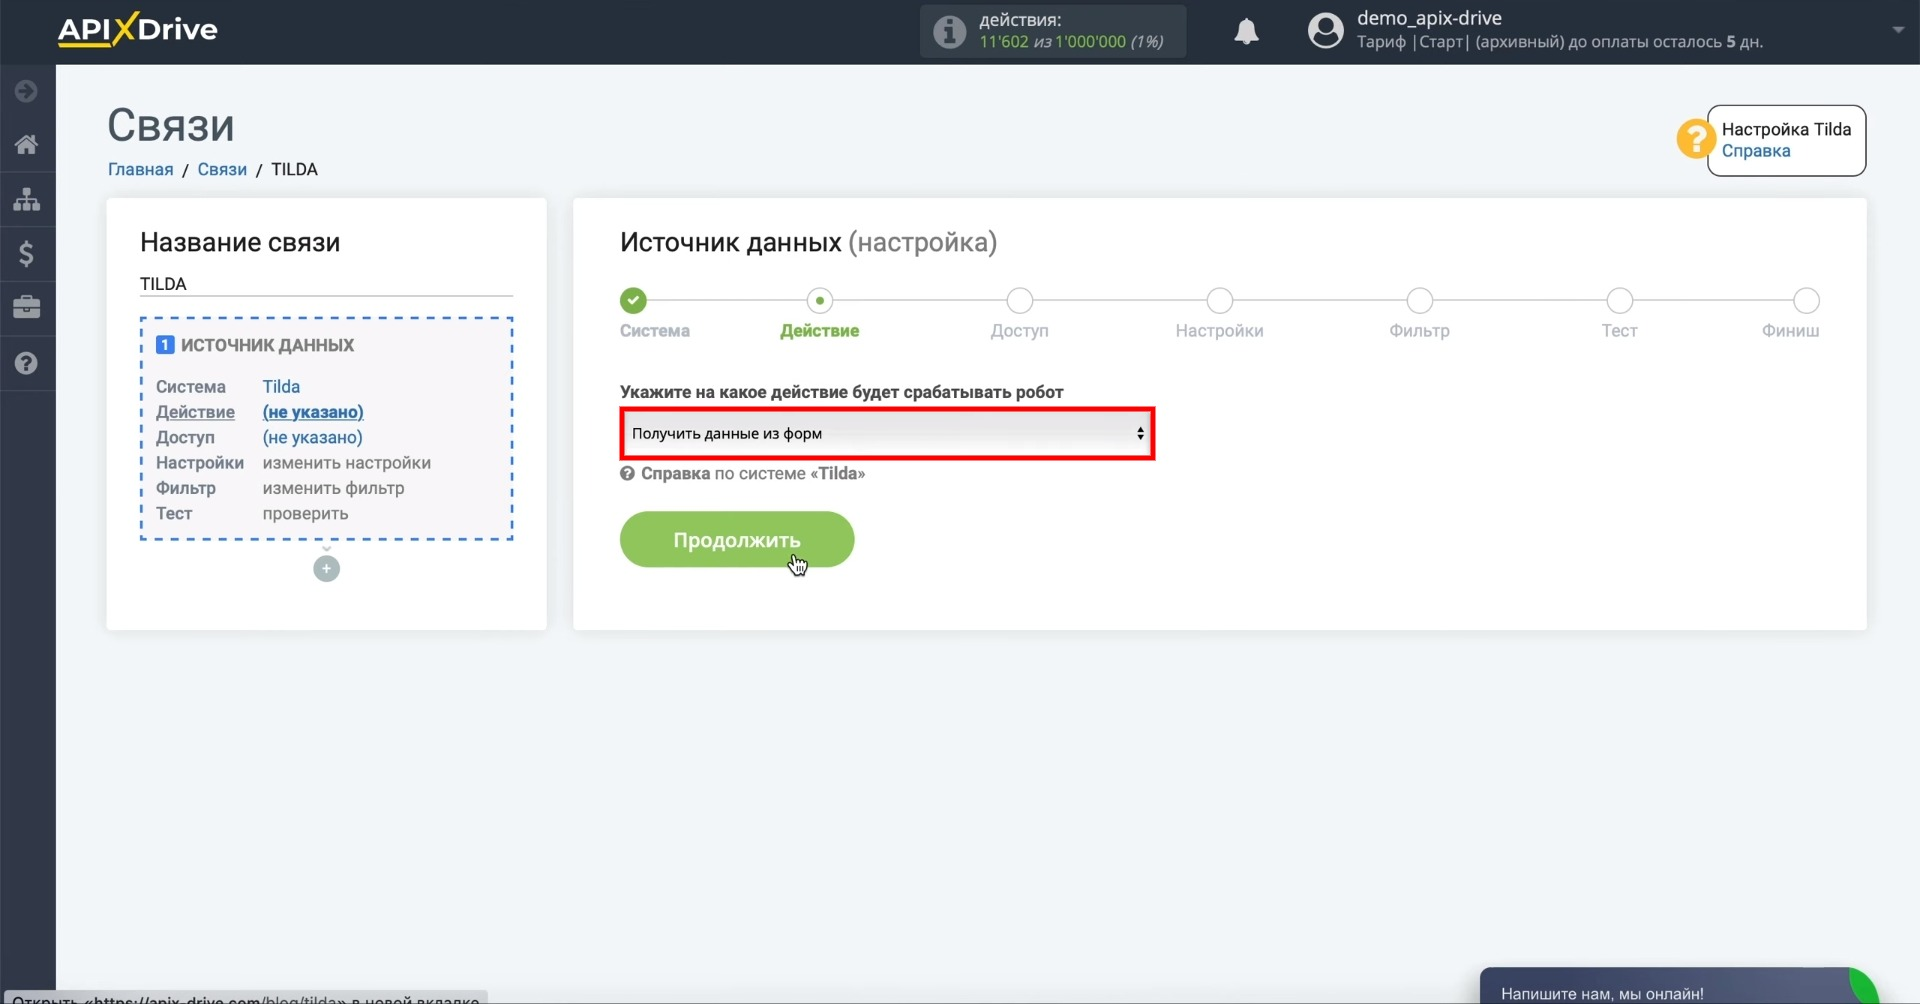The width and height of the screenshot is (1920, 1004).
Task: Click the Tilda system link
Action: coord(281,387)
